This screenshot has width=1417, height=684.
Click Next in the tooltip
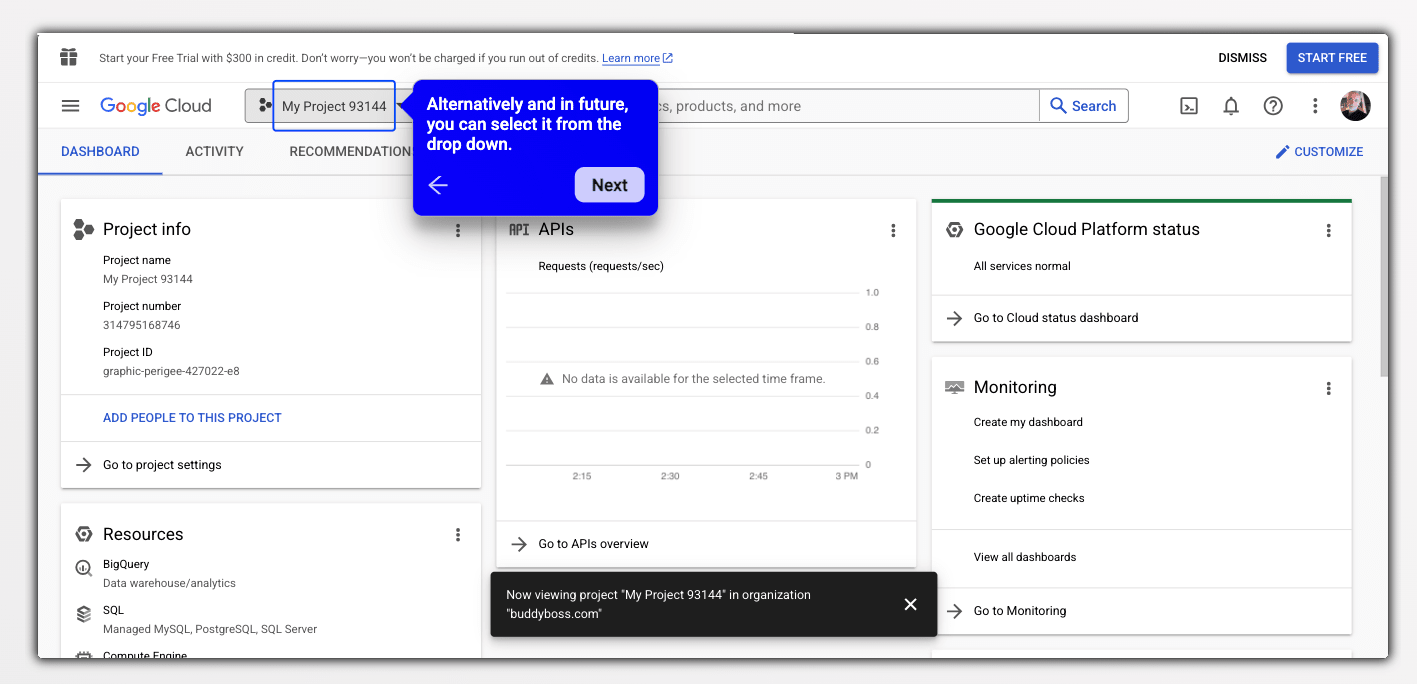609,185
